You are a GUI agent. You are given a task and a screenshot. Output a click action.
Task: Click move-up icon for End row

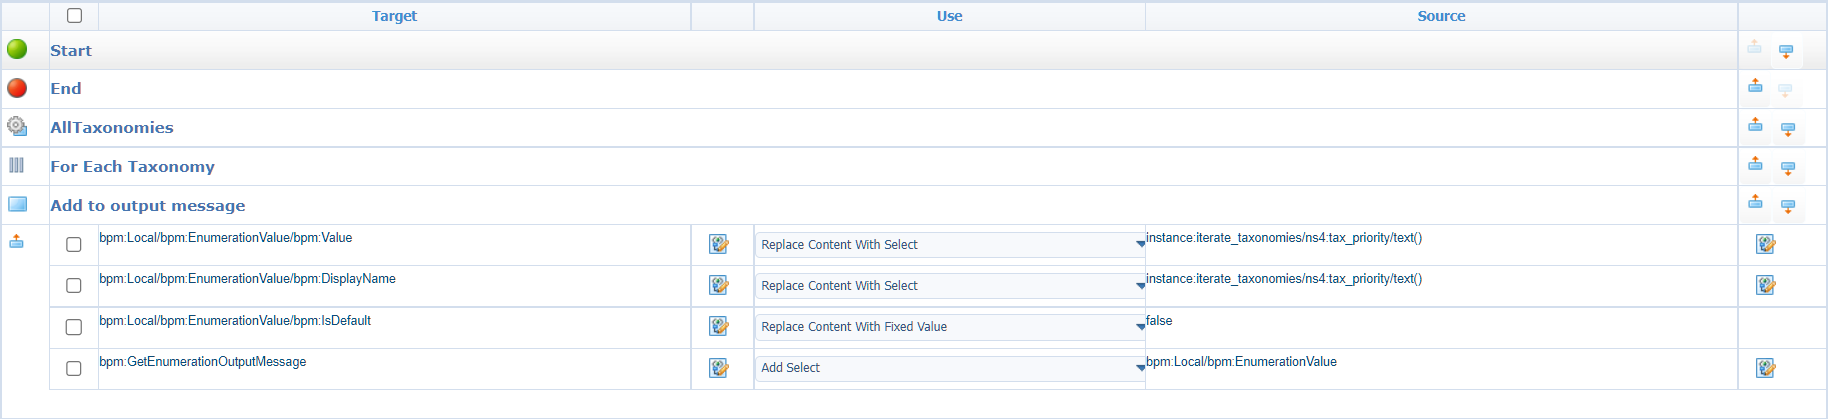coord(1755,87)
